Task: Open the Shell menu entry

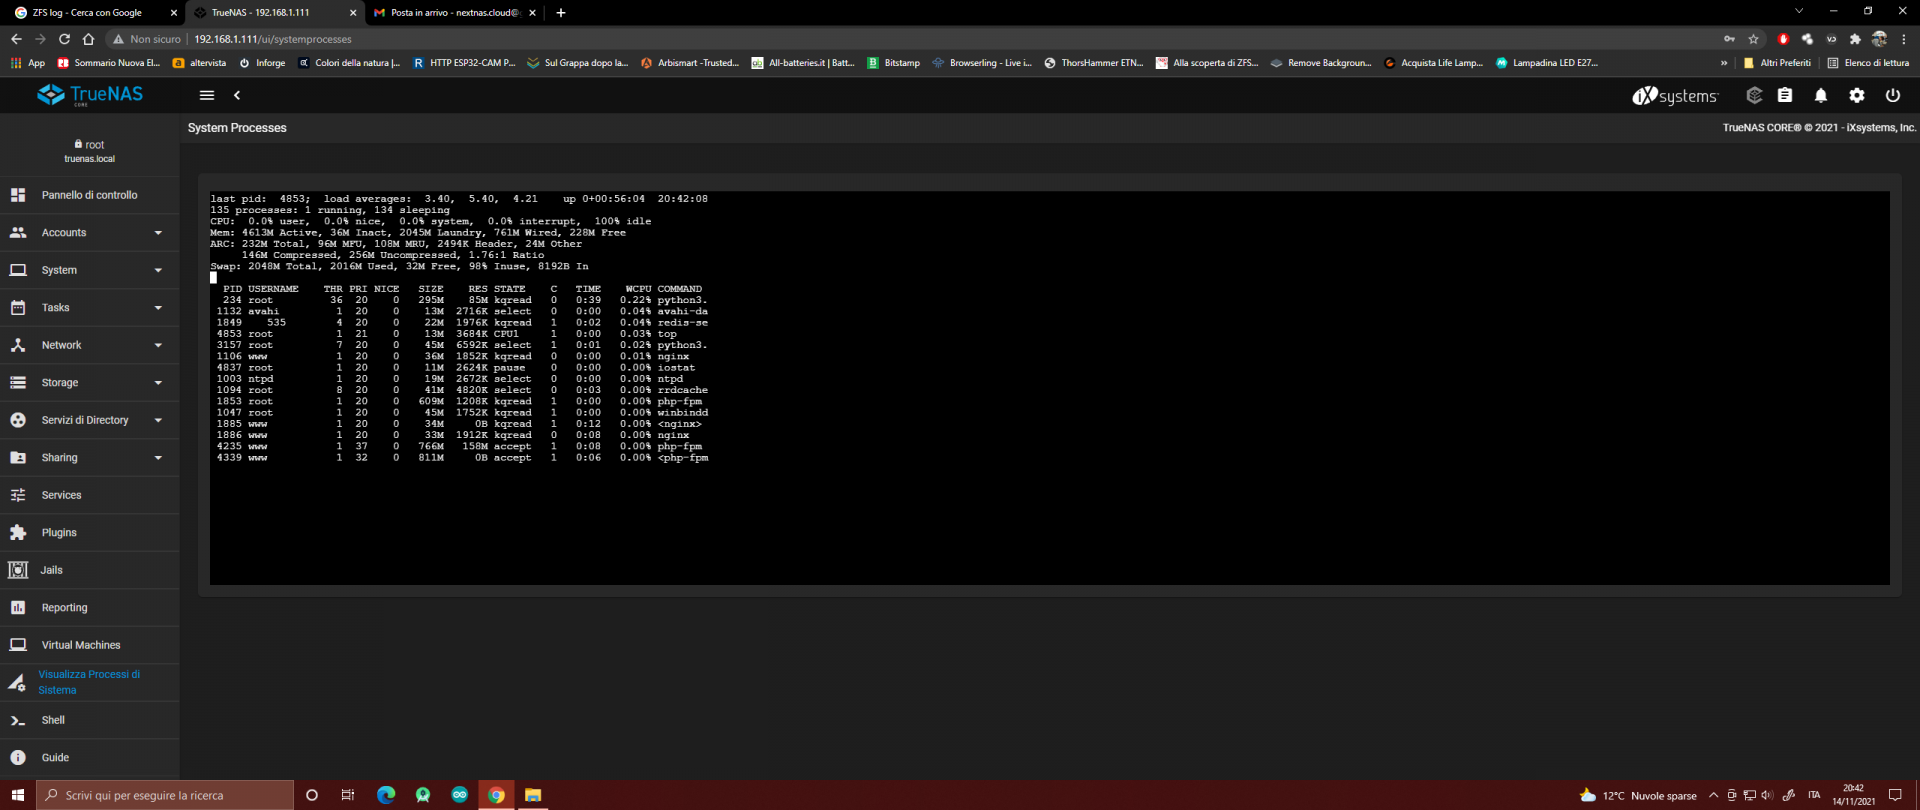Action: pyautogui.click(x=90, y=720)
